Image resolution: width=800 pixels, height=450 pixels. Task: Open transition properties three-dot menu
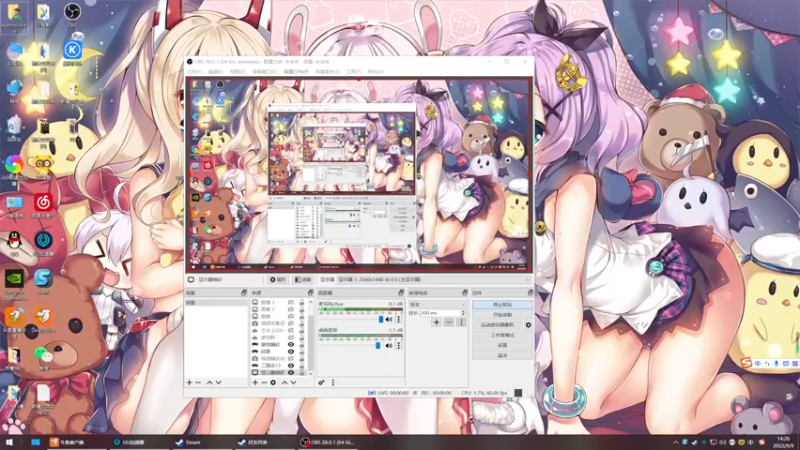(x=462, y=322)
